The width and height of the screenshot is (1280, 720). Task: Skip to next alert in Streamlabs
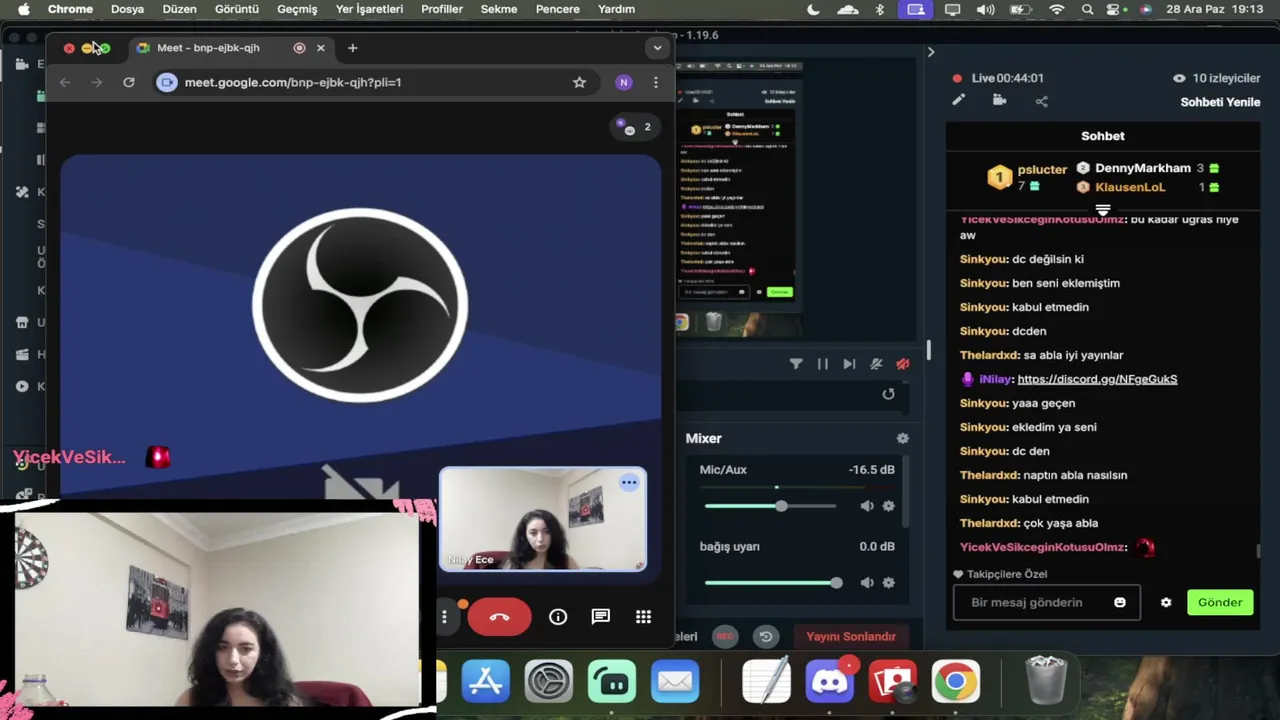click(x=849, y=364)
